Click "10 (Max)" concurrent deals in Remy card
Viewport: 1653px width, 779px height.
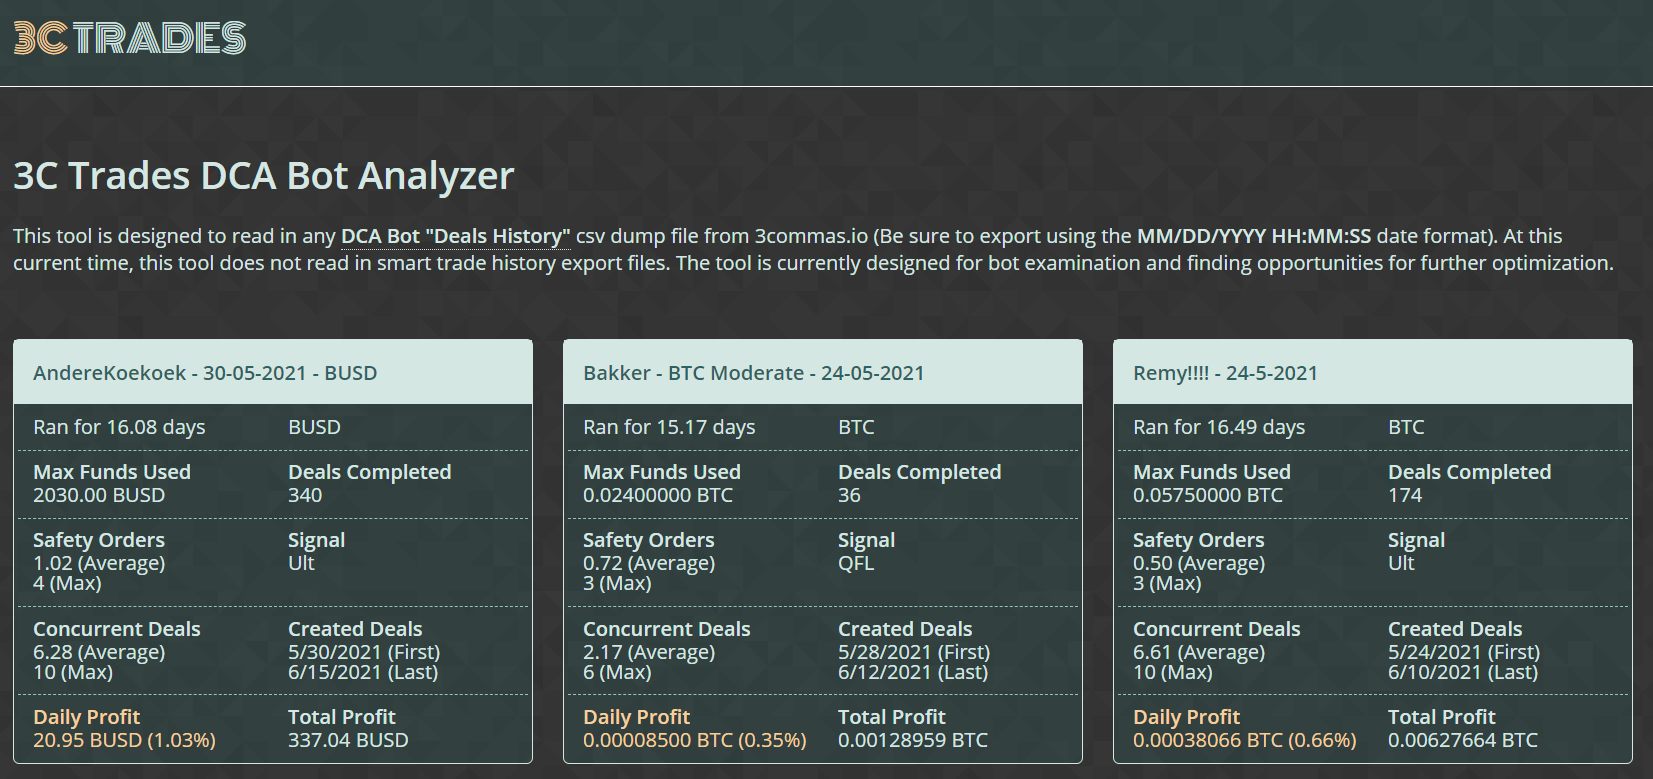(1173, 672)
